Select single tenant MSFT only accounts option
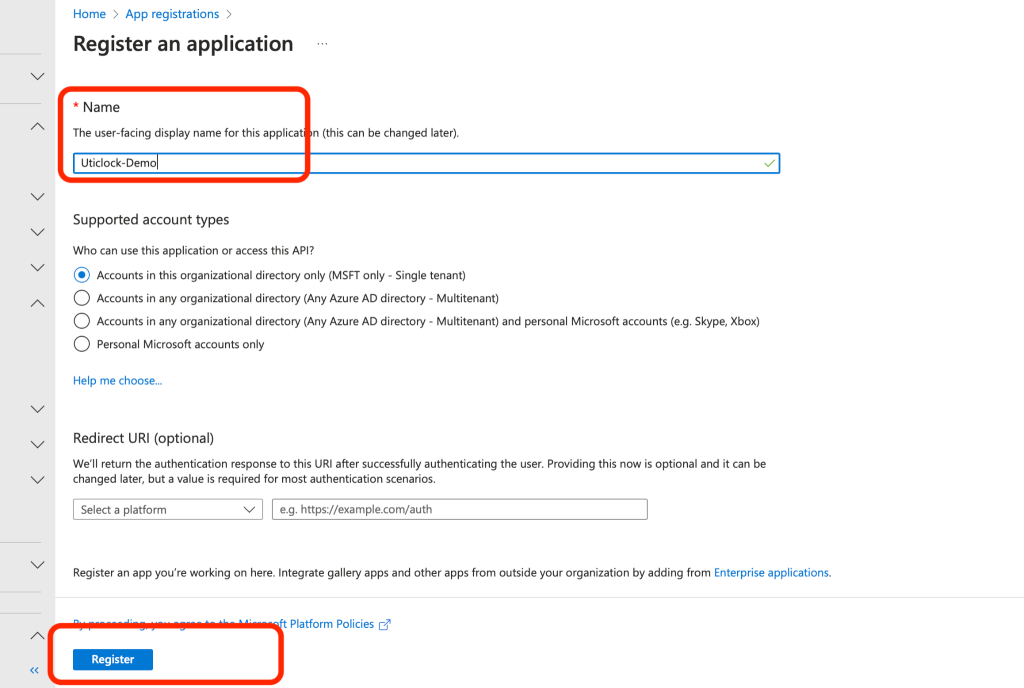The height and width of the screenshot is (688, 1024). tap(82, 275)
